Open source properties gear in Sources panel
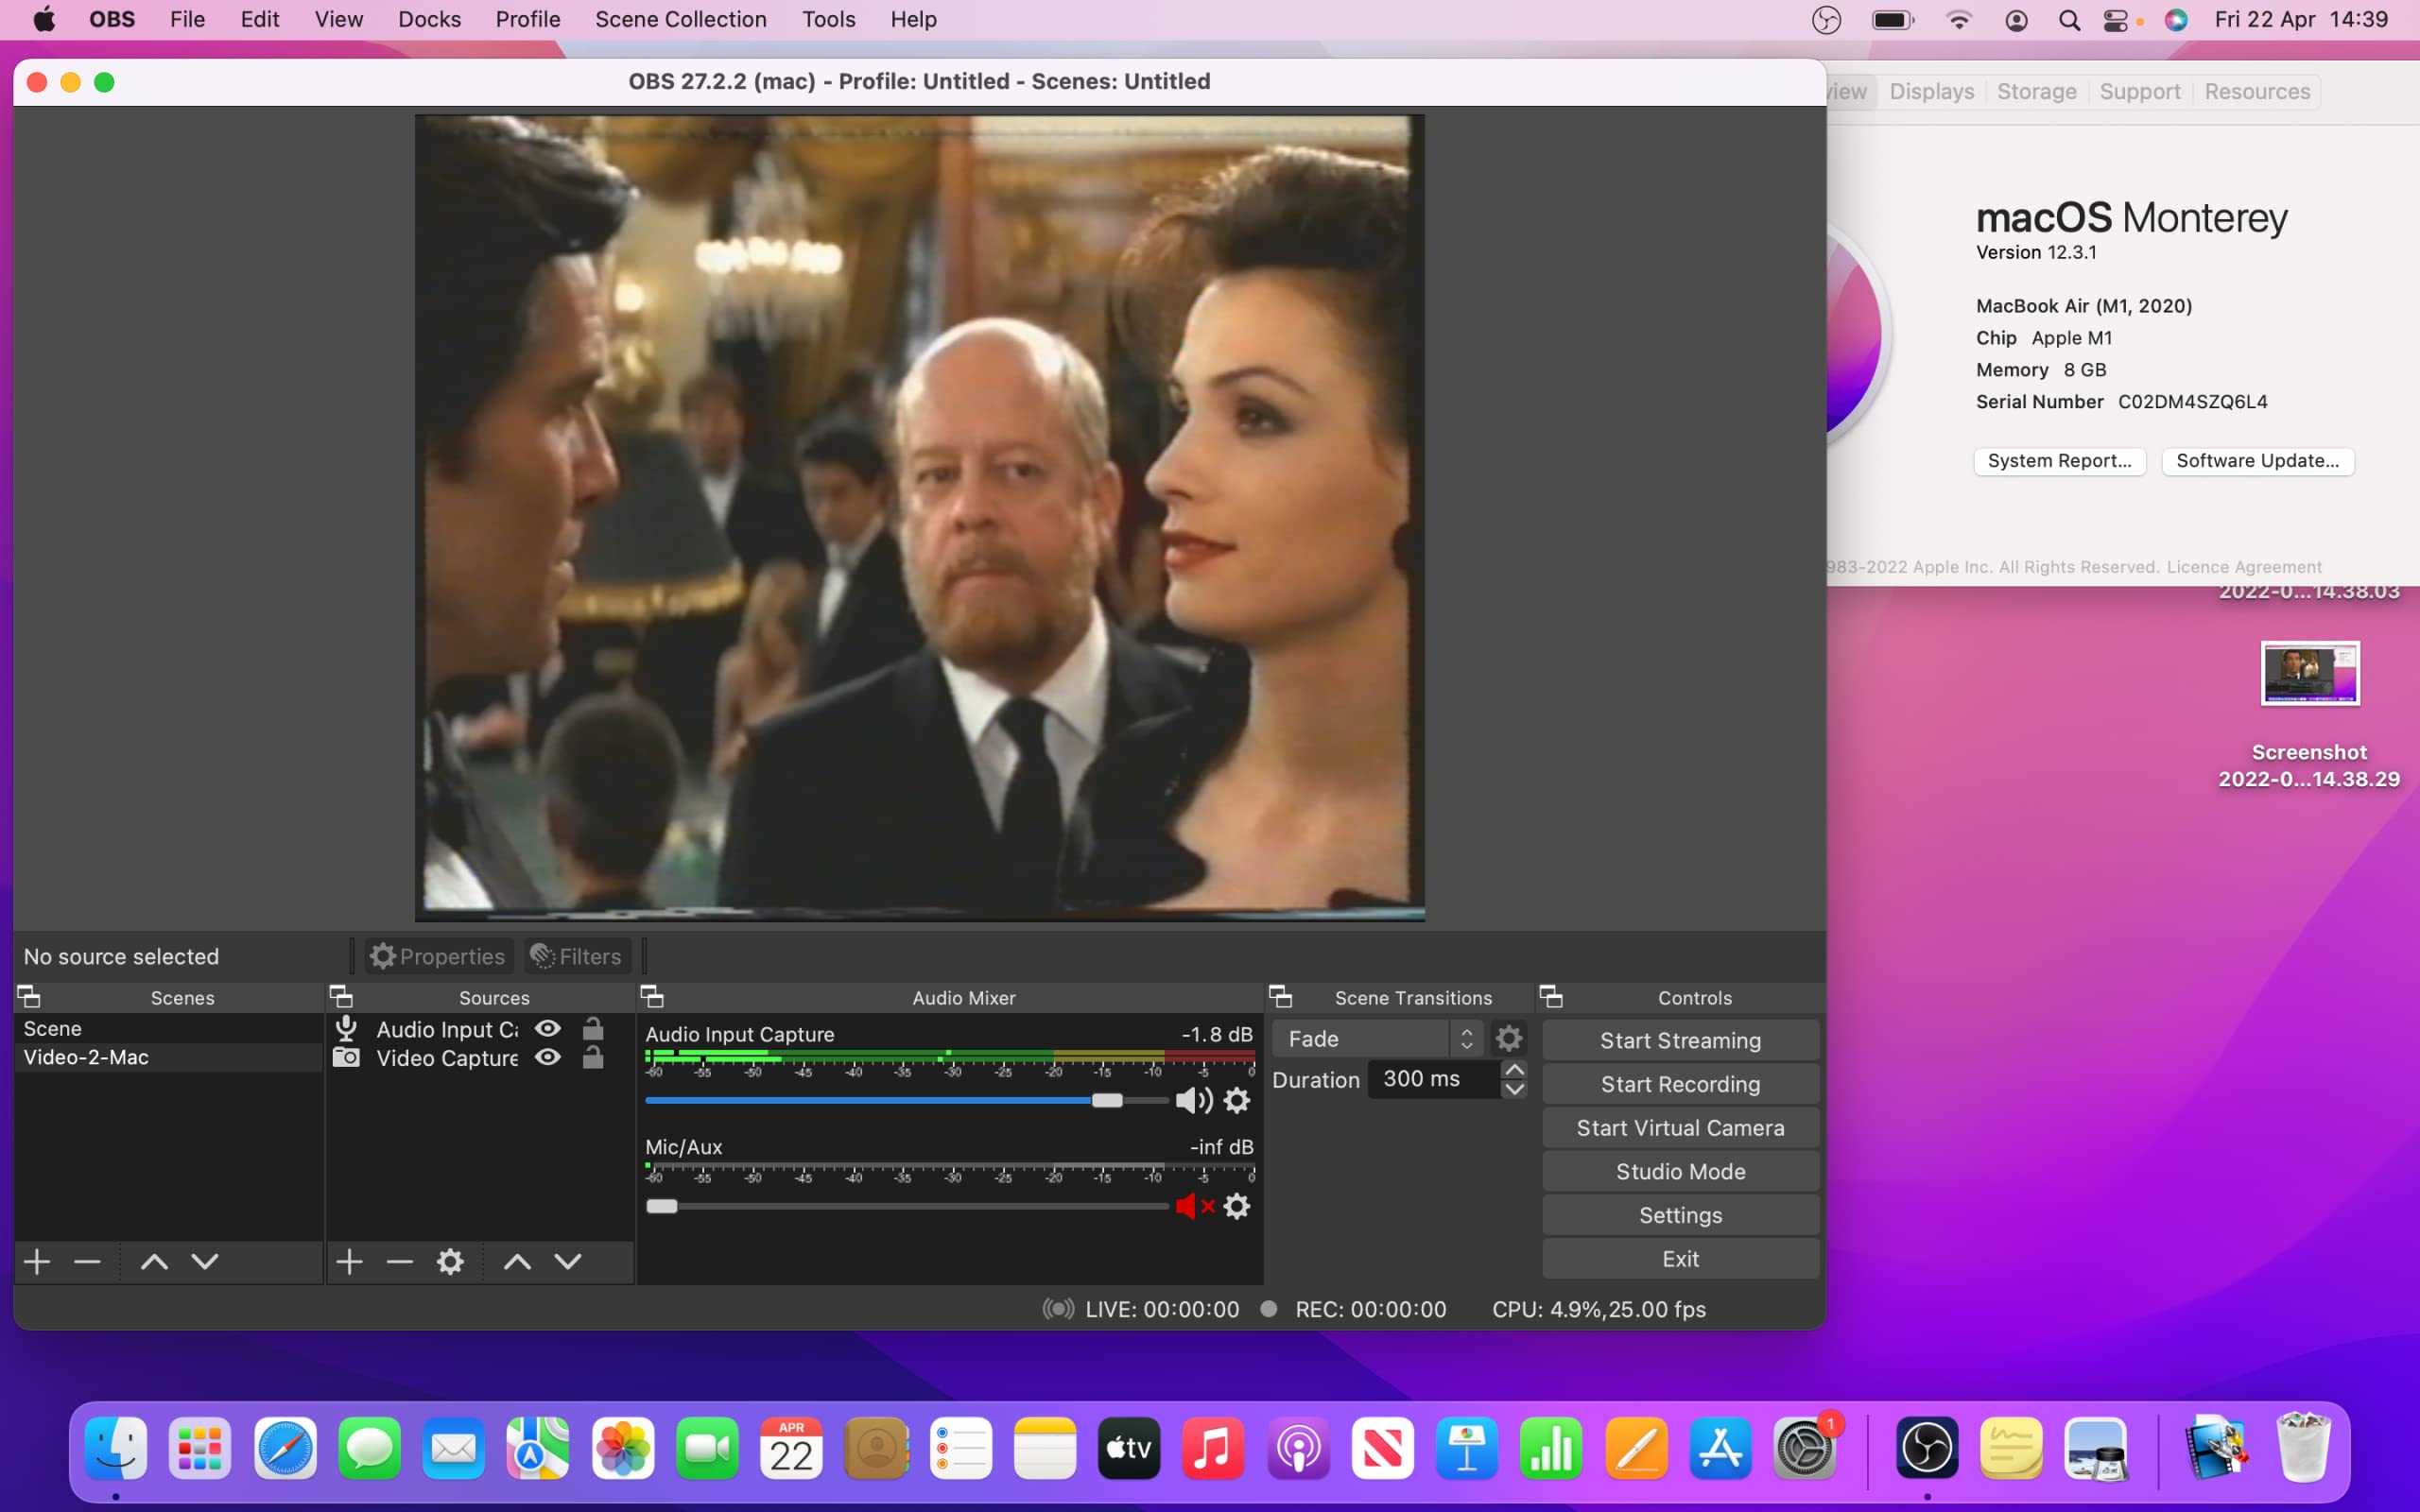This screenshot has width=2420, height=1512. pos(450,1261)
